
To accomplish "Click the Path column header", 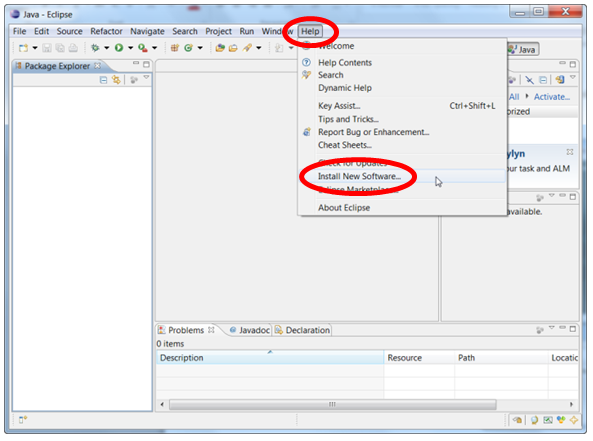I will click(501, 358).
